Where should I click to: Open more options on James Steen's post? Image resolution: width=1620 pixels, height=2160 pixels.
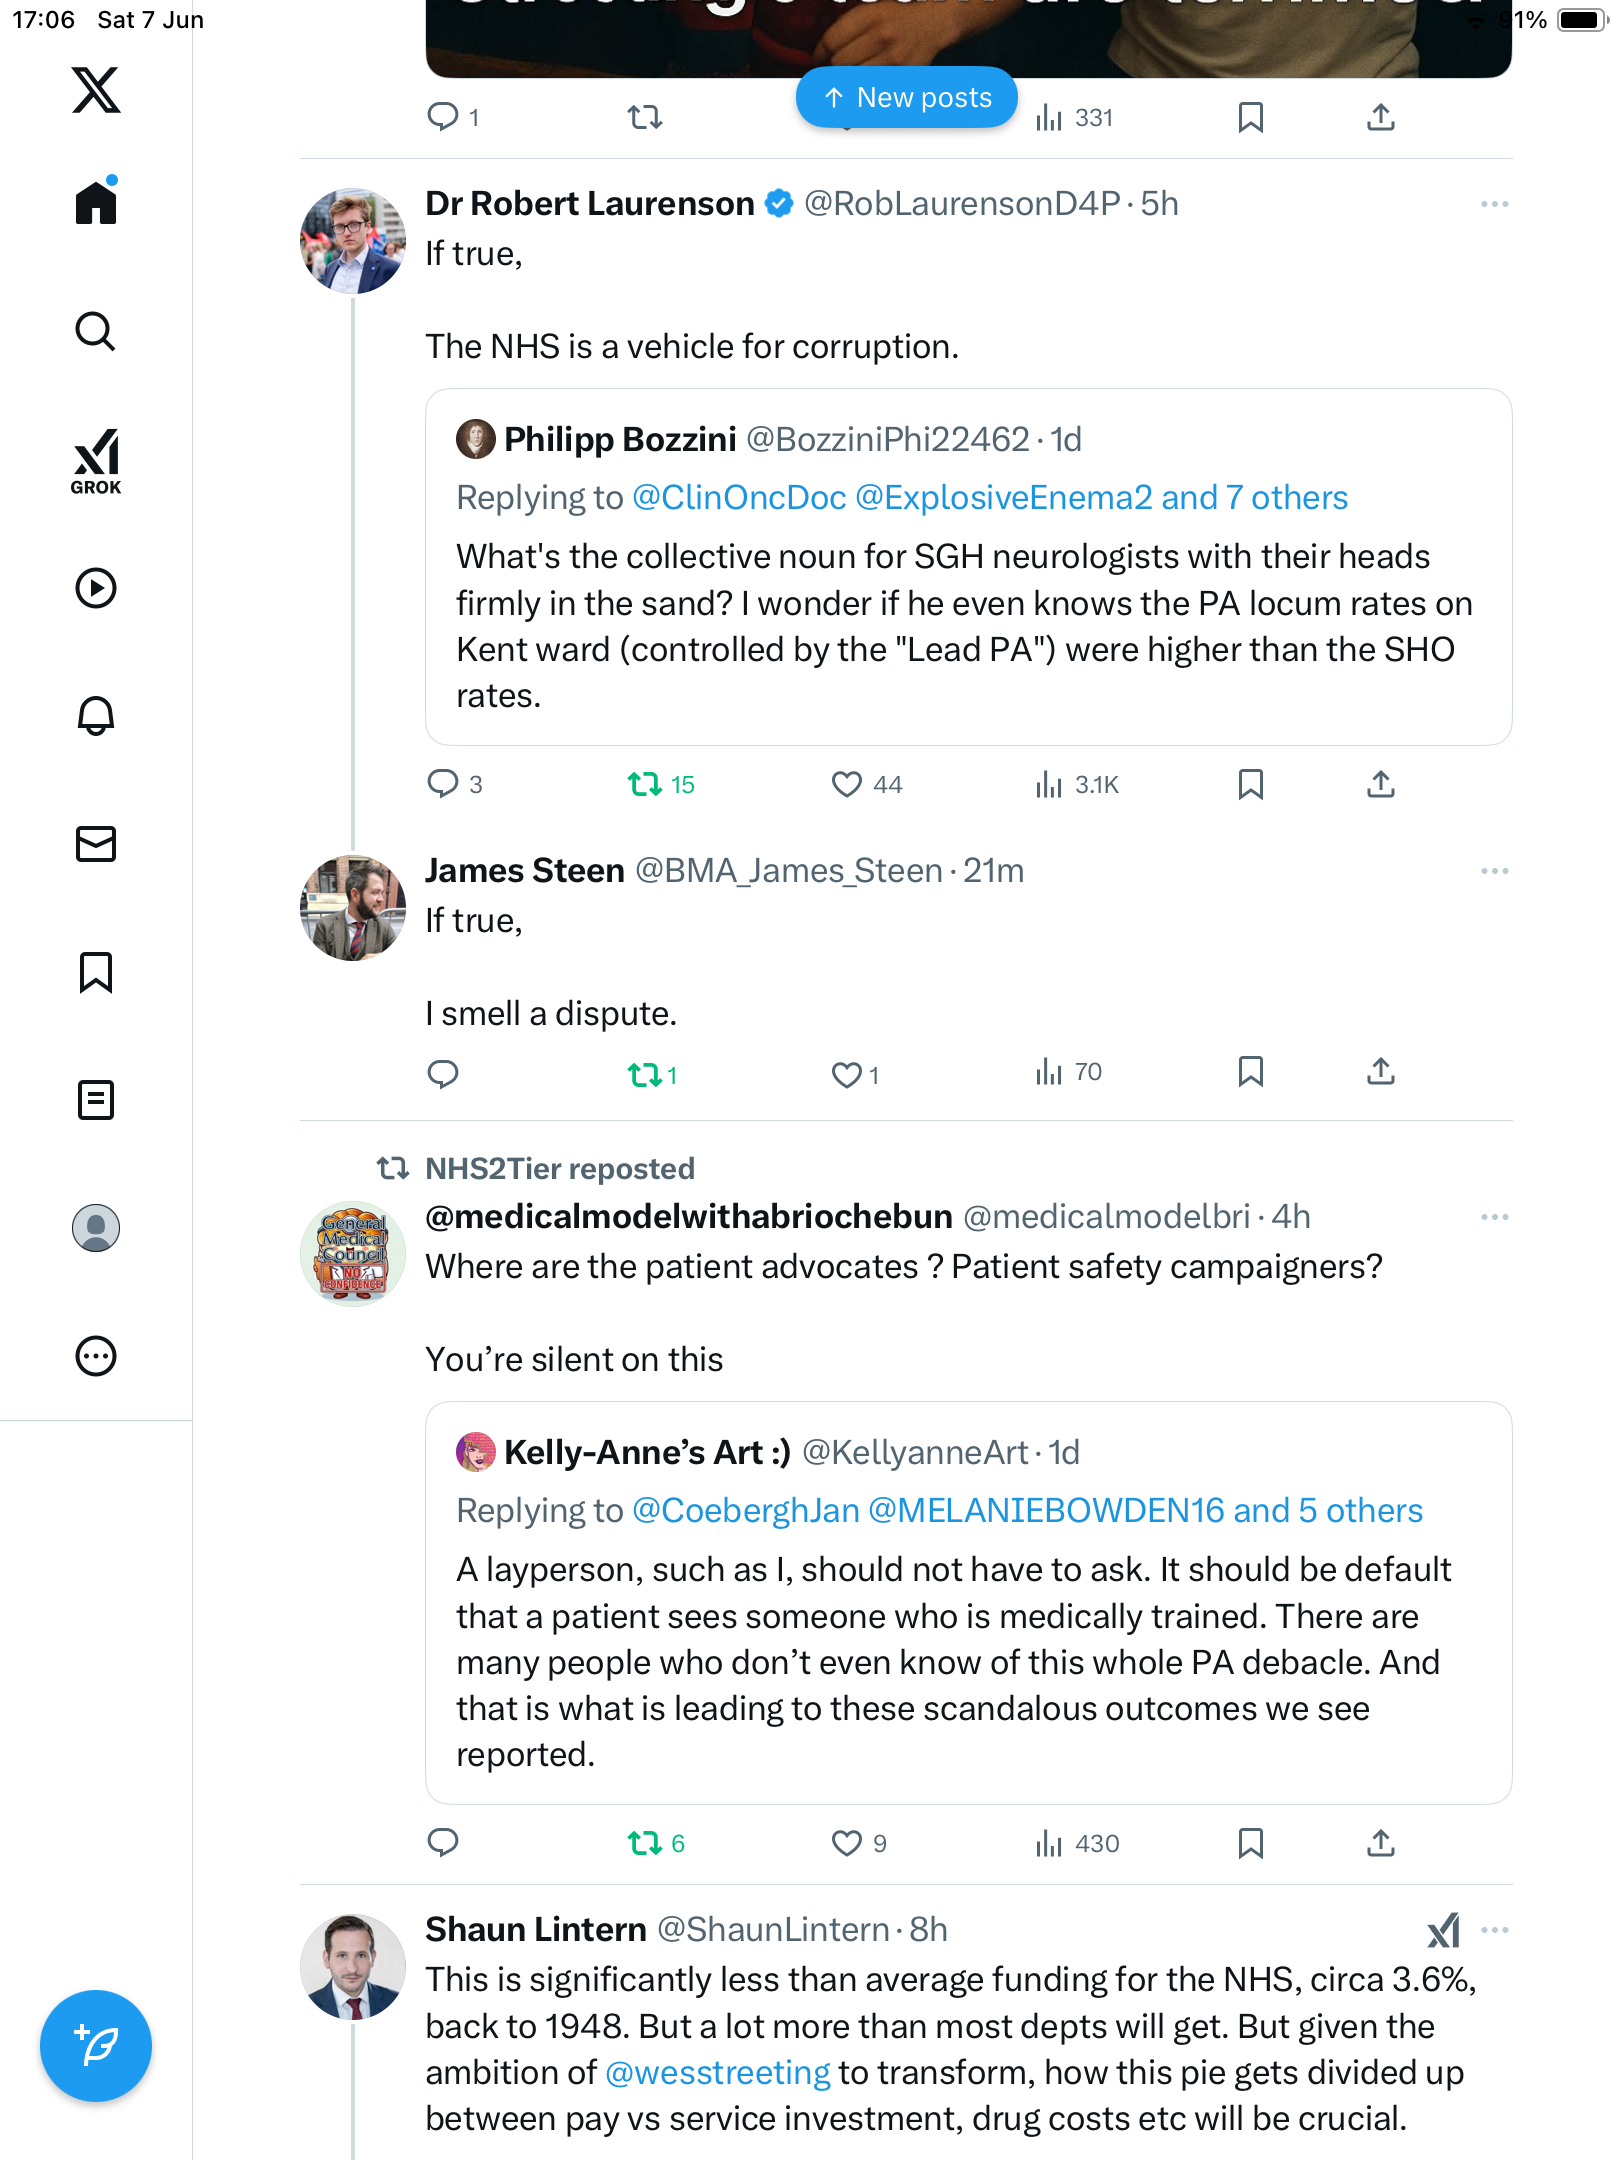tap(1494, 871)
